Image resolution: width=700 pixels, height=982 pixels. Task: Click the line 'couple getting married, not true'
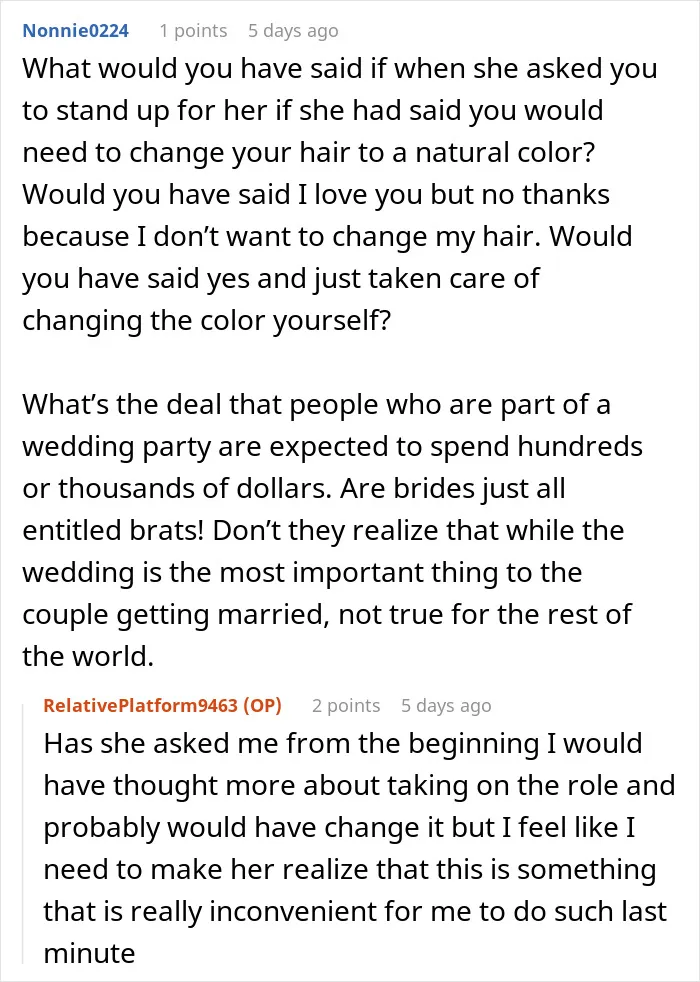point(327,614)
